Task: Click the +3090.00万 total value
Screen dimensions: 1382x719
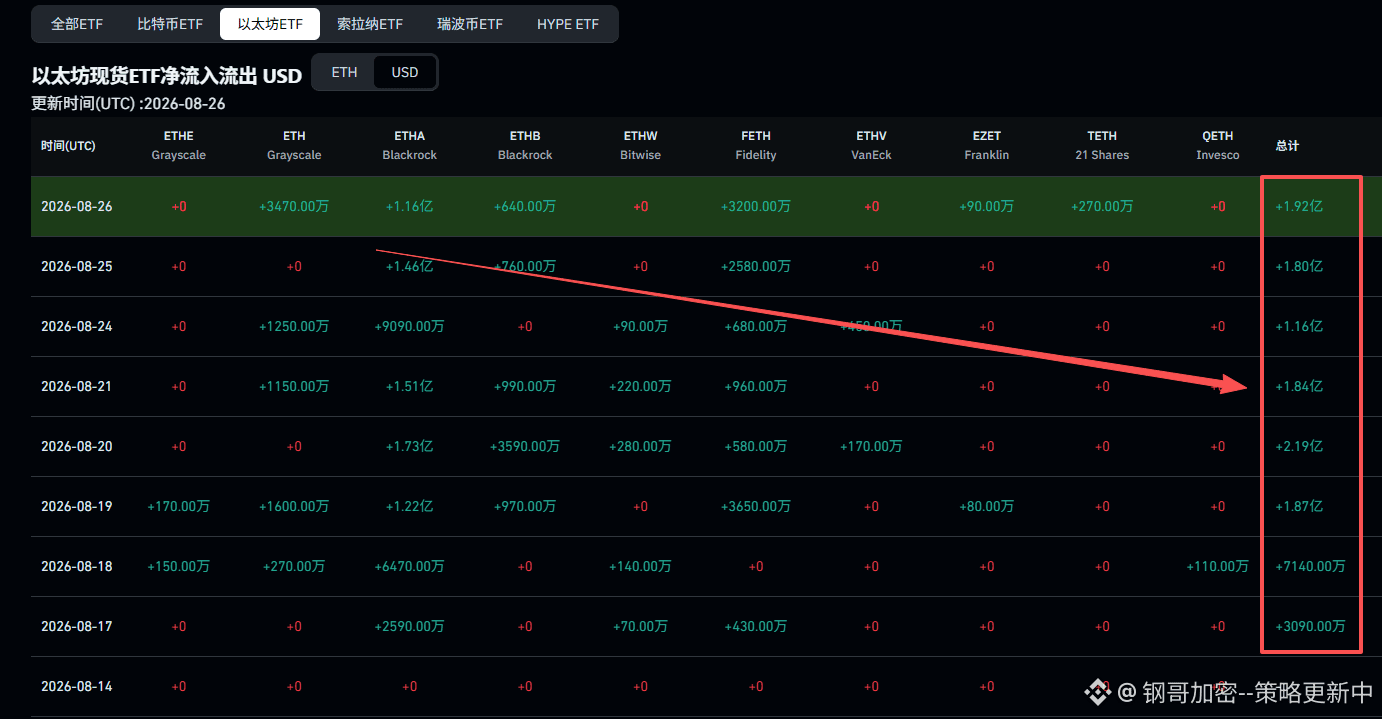Action: [x=1310, y=626]
